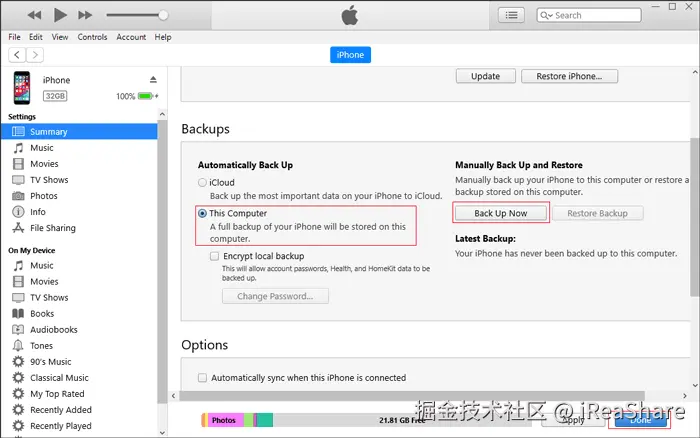Adjust the volume slider knob
The height and width of the screenshot is (438, 700).
(163, 15)
